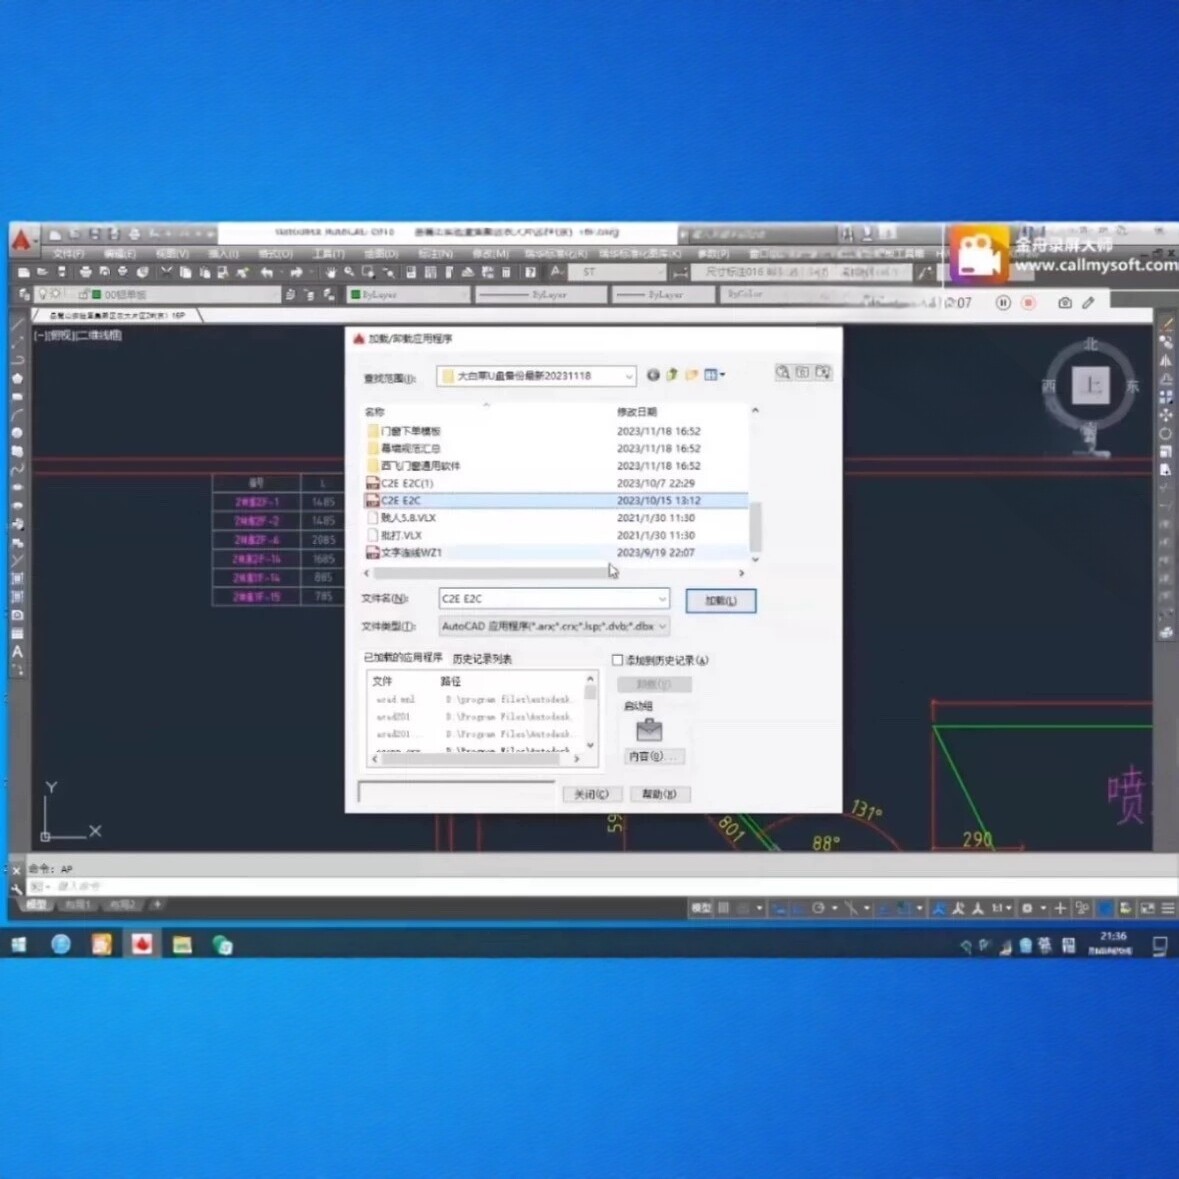This screenshot has width=1179, height=1179.
Task: Open the 门窗下单模板 folder row
Action: 556,432
